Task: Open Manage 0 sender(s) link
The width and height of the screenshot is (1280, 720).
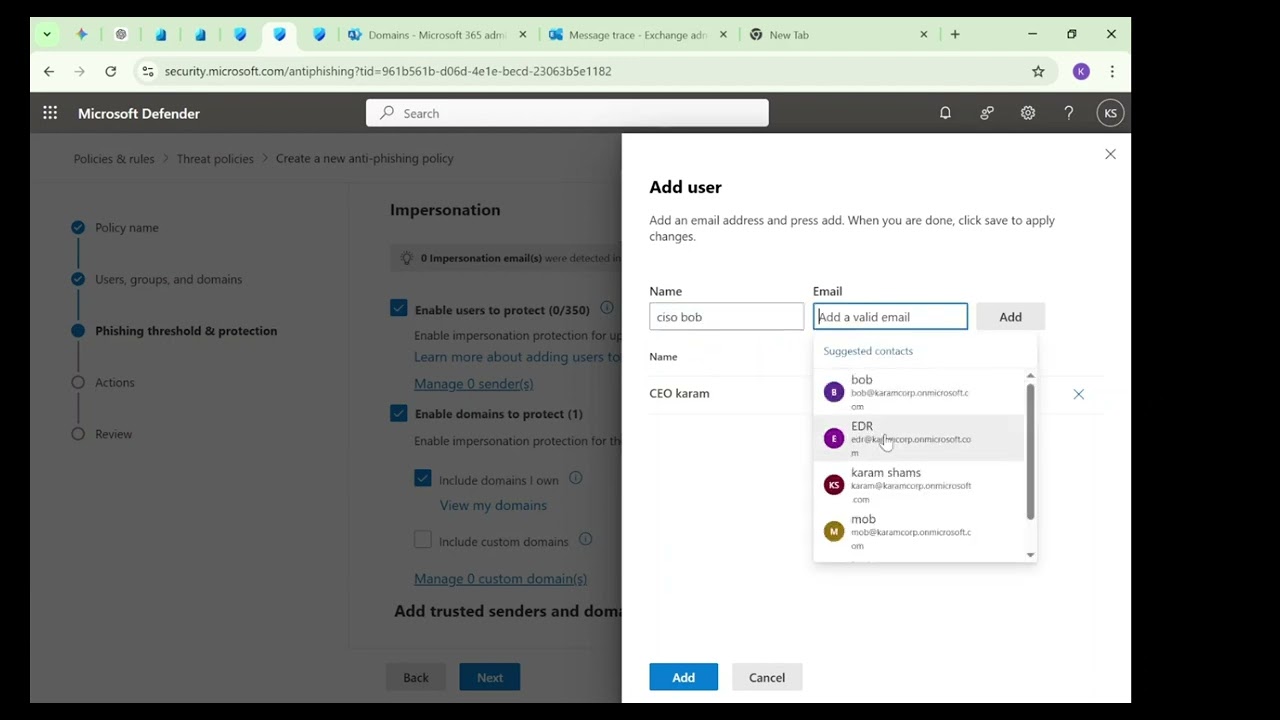Action: (x=473, y=384)
